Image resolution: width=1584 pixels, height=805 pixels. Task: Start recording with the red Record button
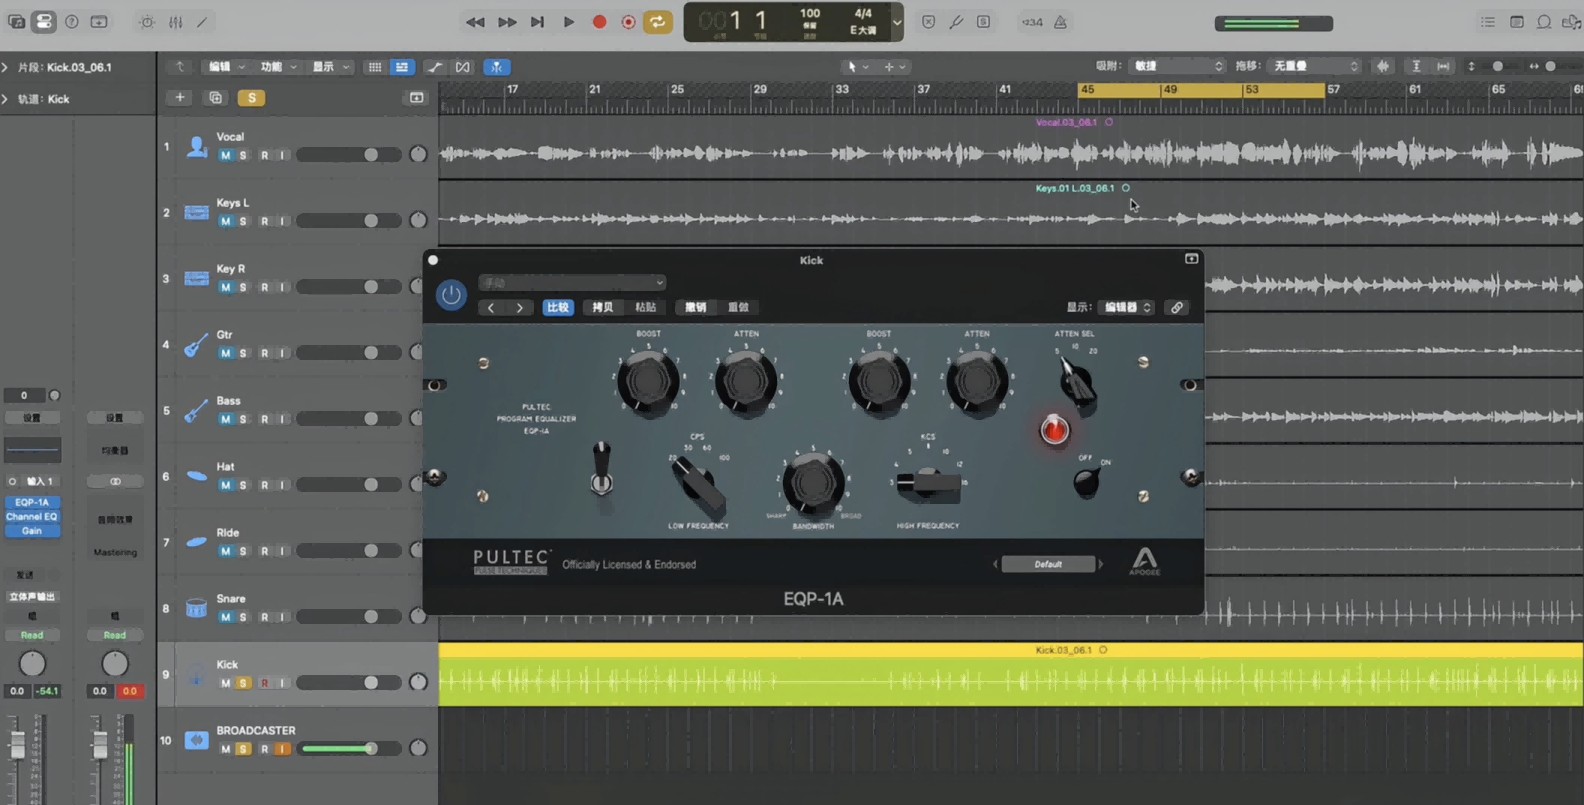[x=599, y=22]
